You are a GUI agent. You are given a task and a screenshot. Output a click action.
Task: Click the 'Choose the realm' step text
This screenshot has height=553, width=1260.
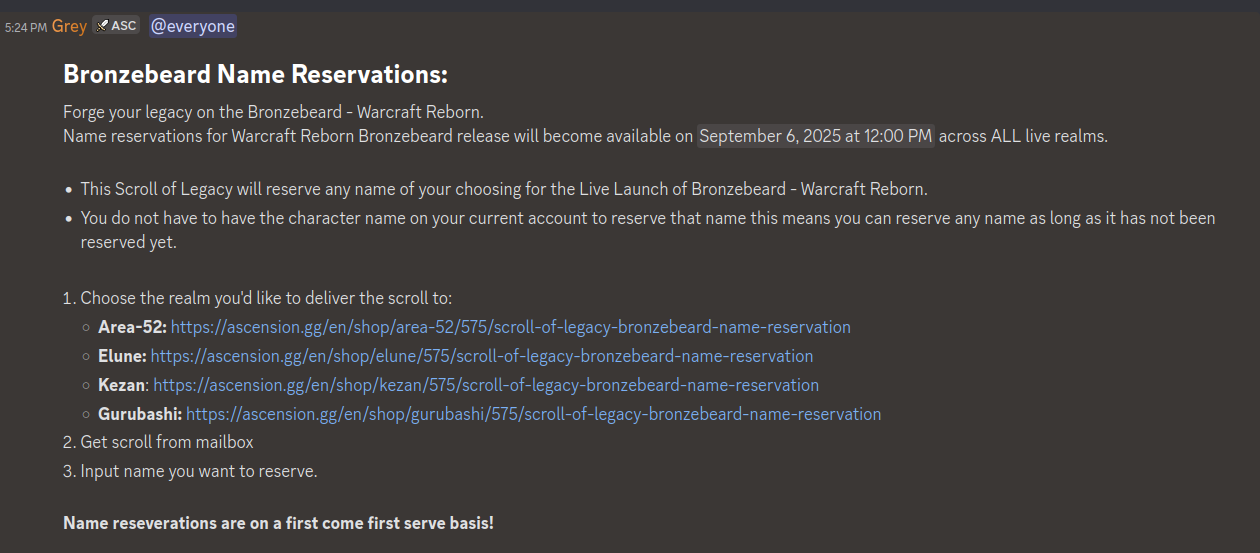tap(266, 298)
